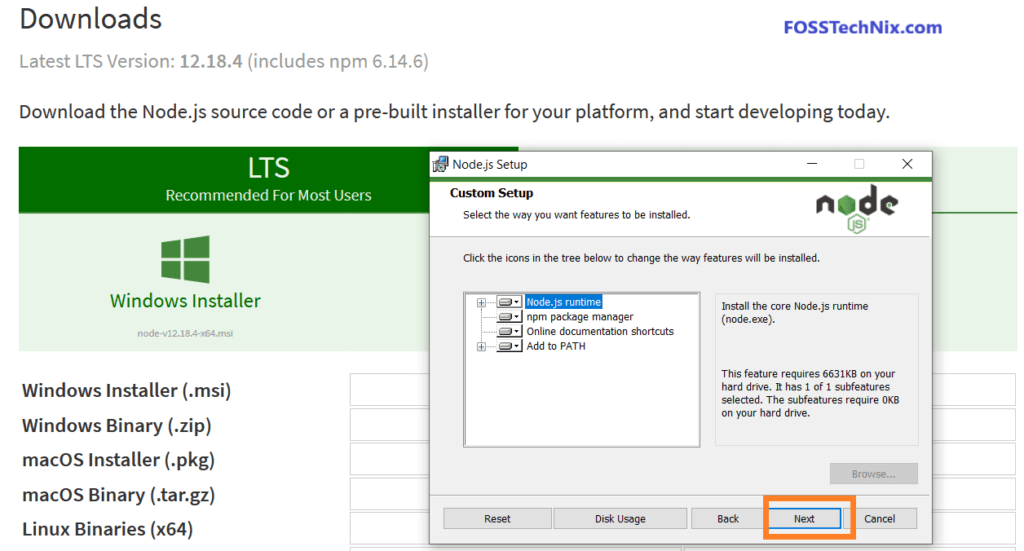Click the Next button in Node.js Setup

pos(804,518)
